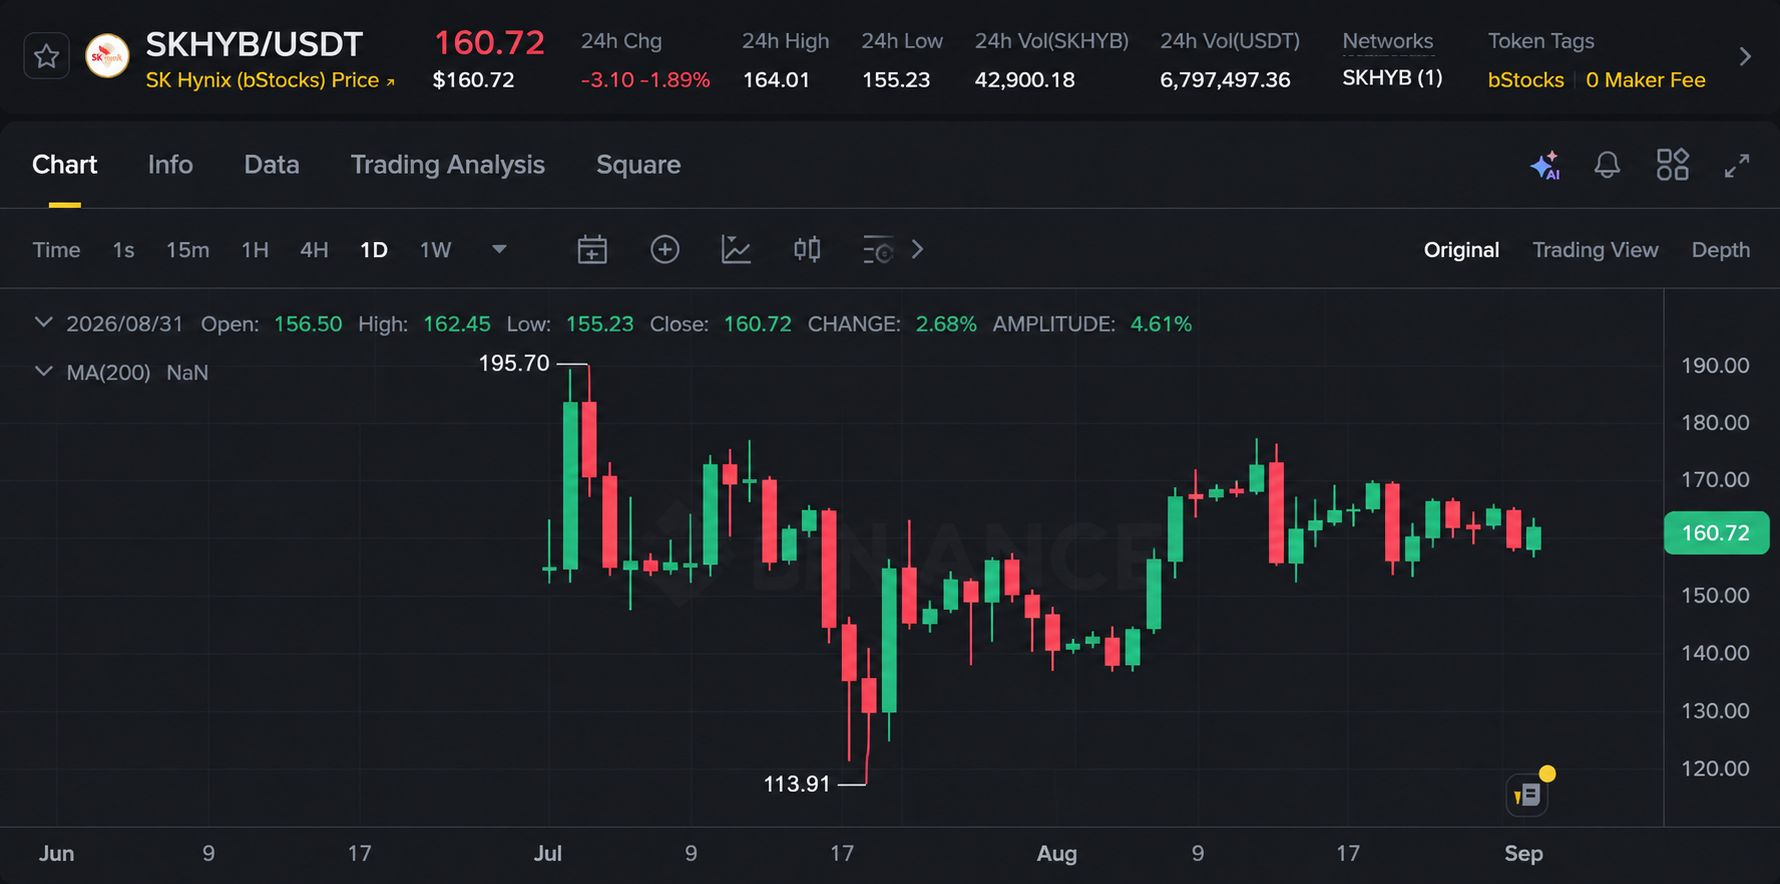Select the 15m interval

[x=188, y=250]
